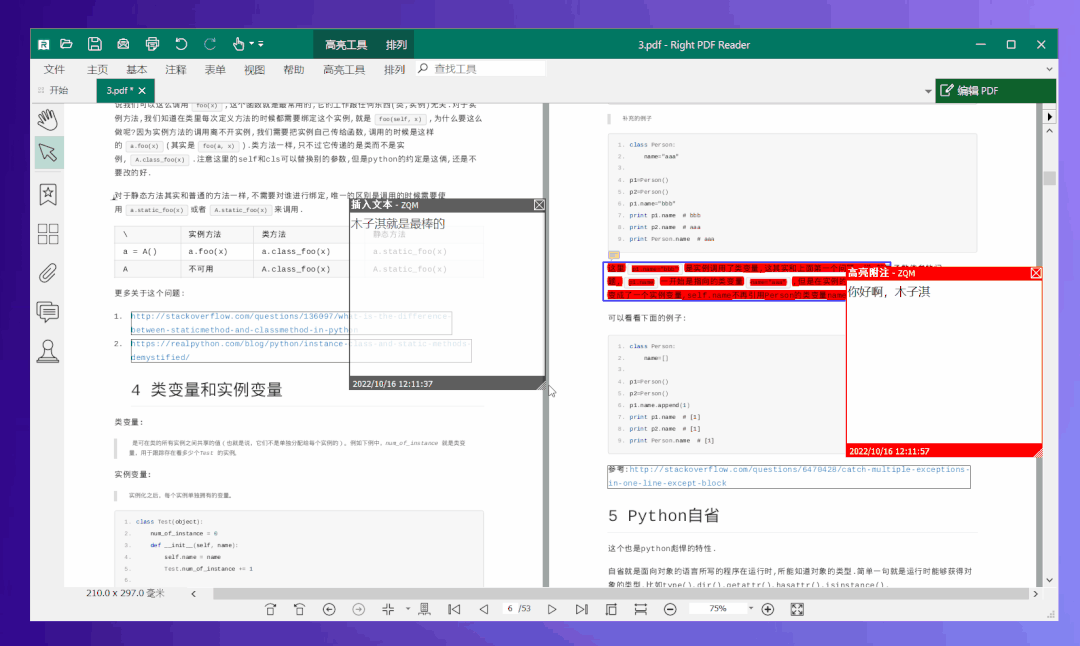Click the page display mode icon

point(424,609)
